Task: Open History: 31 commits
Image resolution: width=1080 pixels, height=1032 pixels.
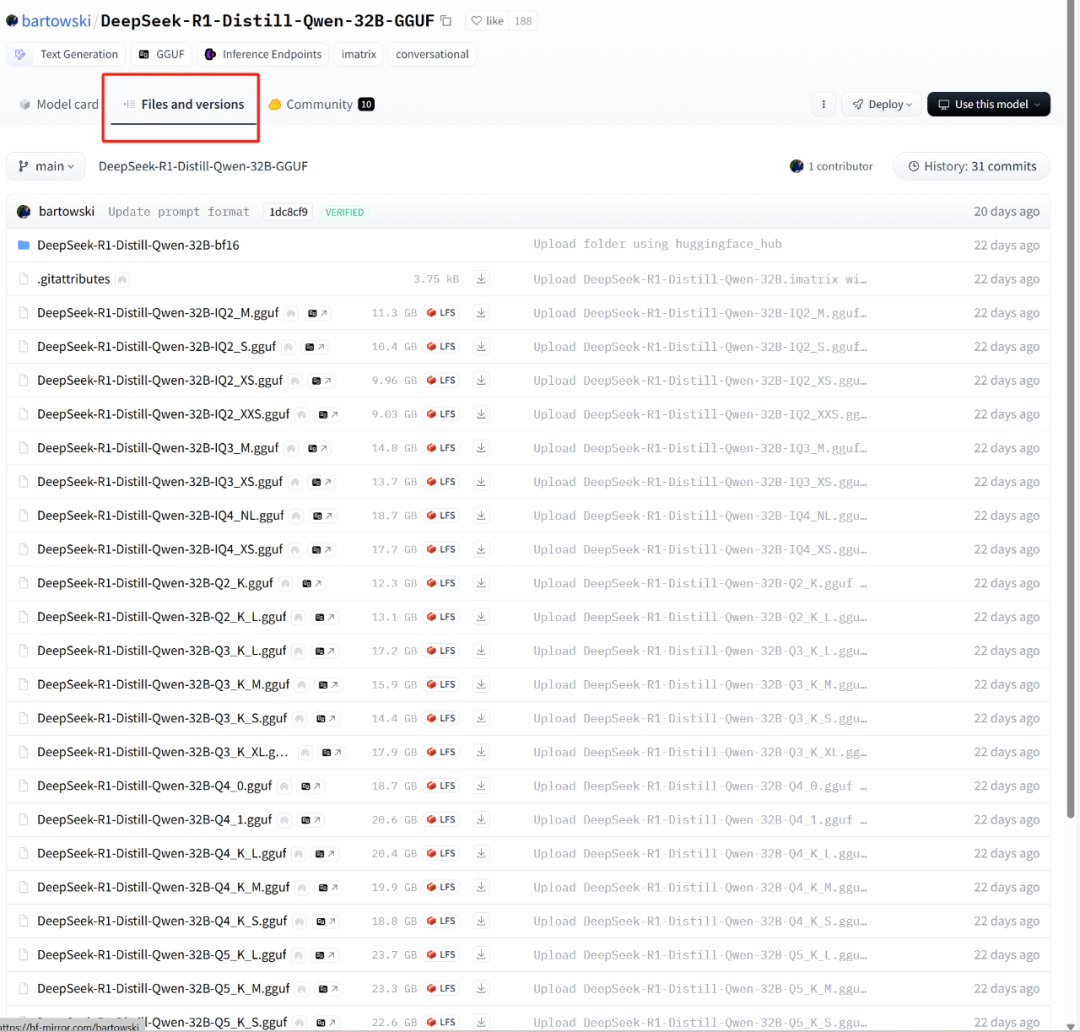Action: pos(972,166)
